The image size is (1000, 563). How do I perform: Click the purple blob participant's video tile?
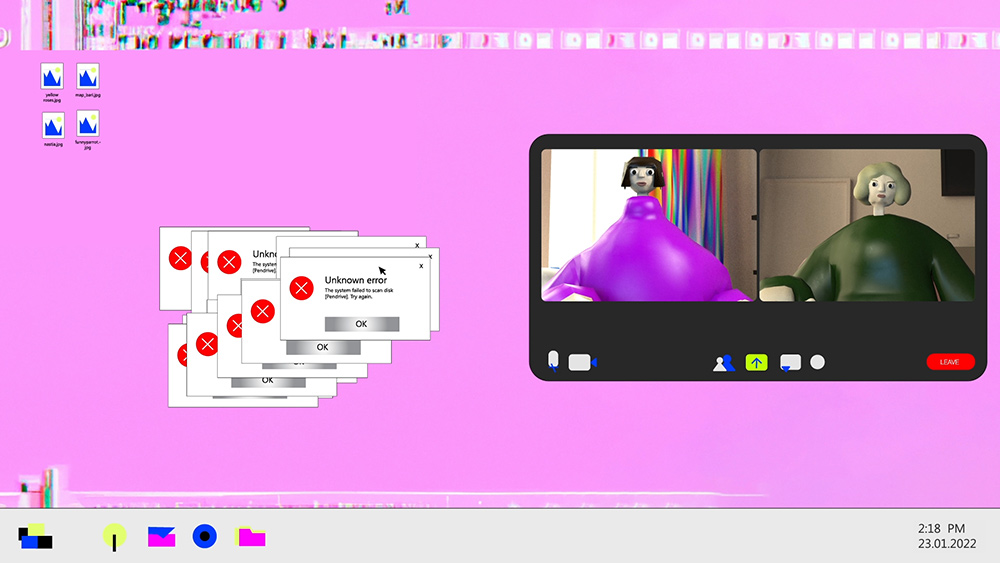click(x=648, y=225)
